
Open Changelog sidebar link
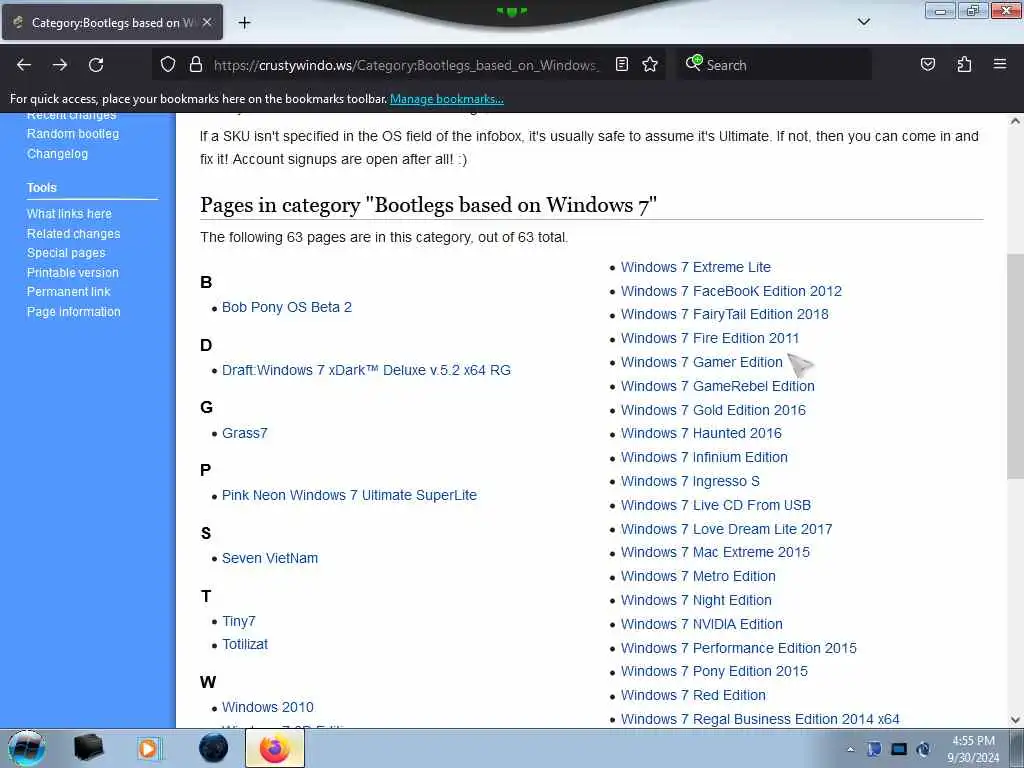coord(57,154)
